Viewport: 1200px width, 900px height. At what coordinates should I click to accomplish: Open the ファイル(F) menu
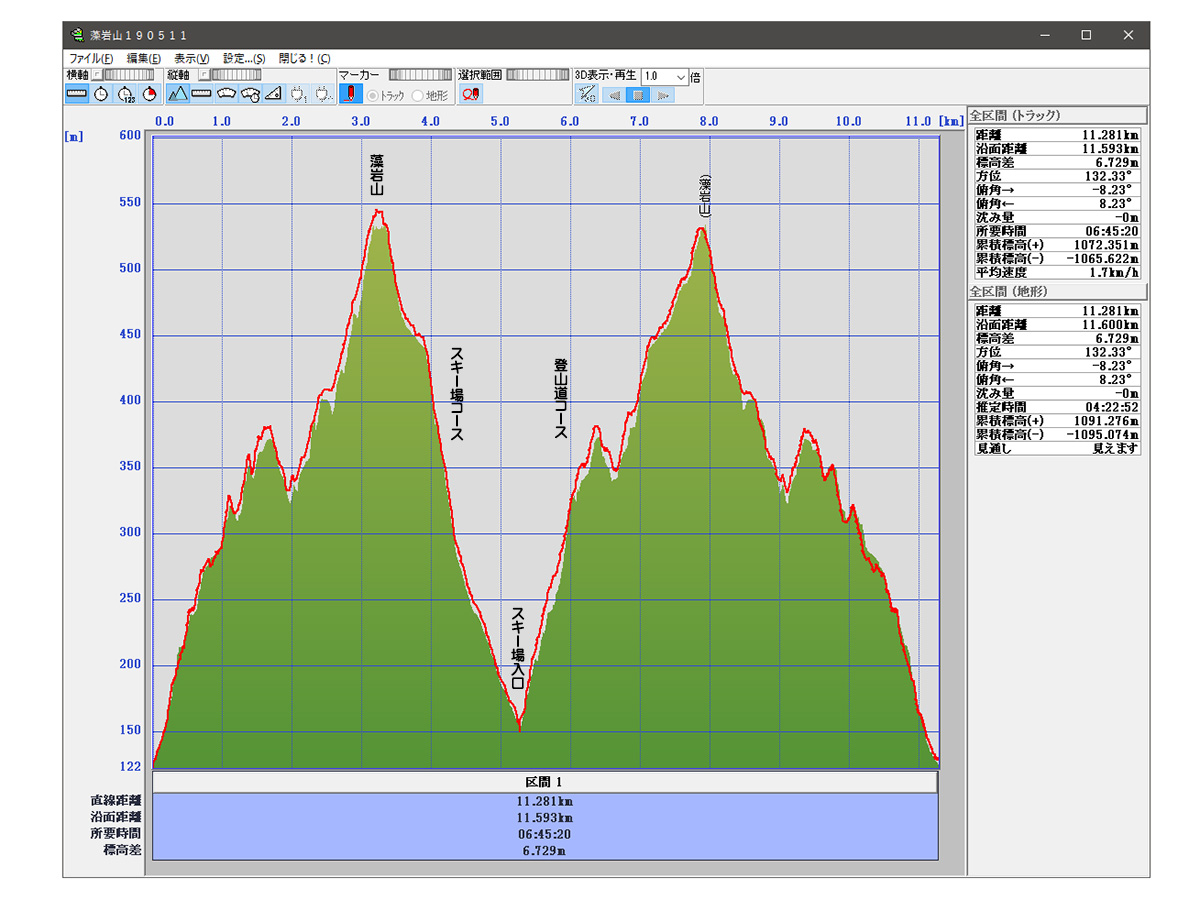pyautogui.click(x=91, y=59)
